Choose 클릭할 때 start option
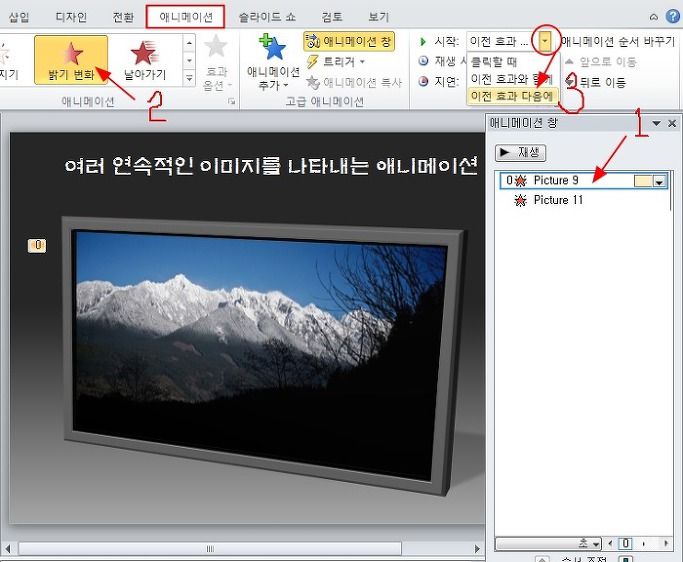Viewport: 683px width, 562px height. 494,62
